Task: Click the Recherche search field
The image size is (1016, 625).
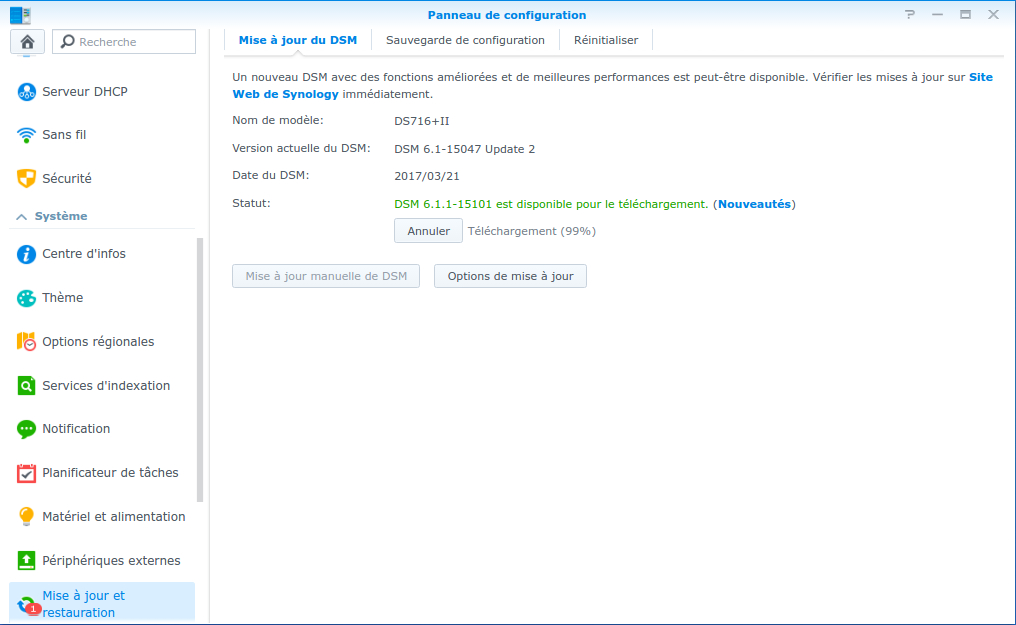Action: pyautogui.click(x=124, y=41)
